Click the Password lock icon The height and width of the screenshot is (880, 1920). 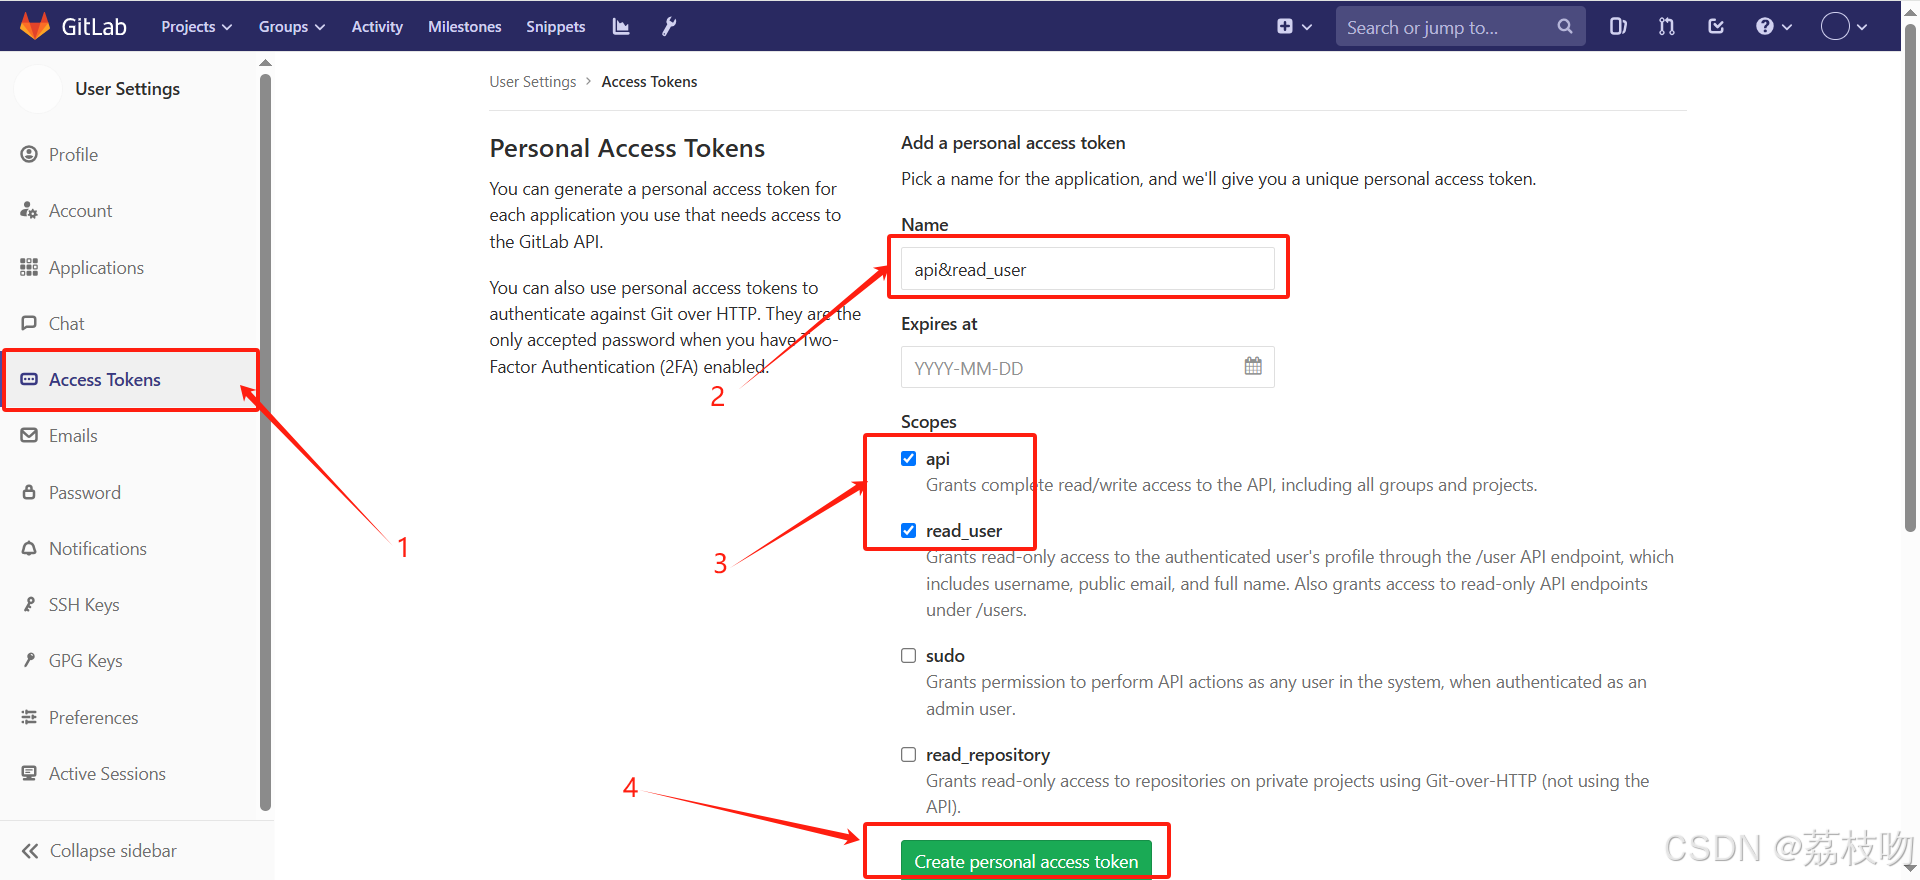coord(29,492)
